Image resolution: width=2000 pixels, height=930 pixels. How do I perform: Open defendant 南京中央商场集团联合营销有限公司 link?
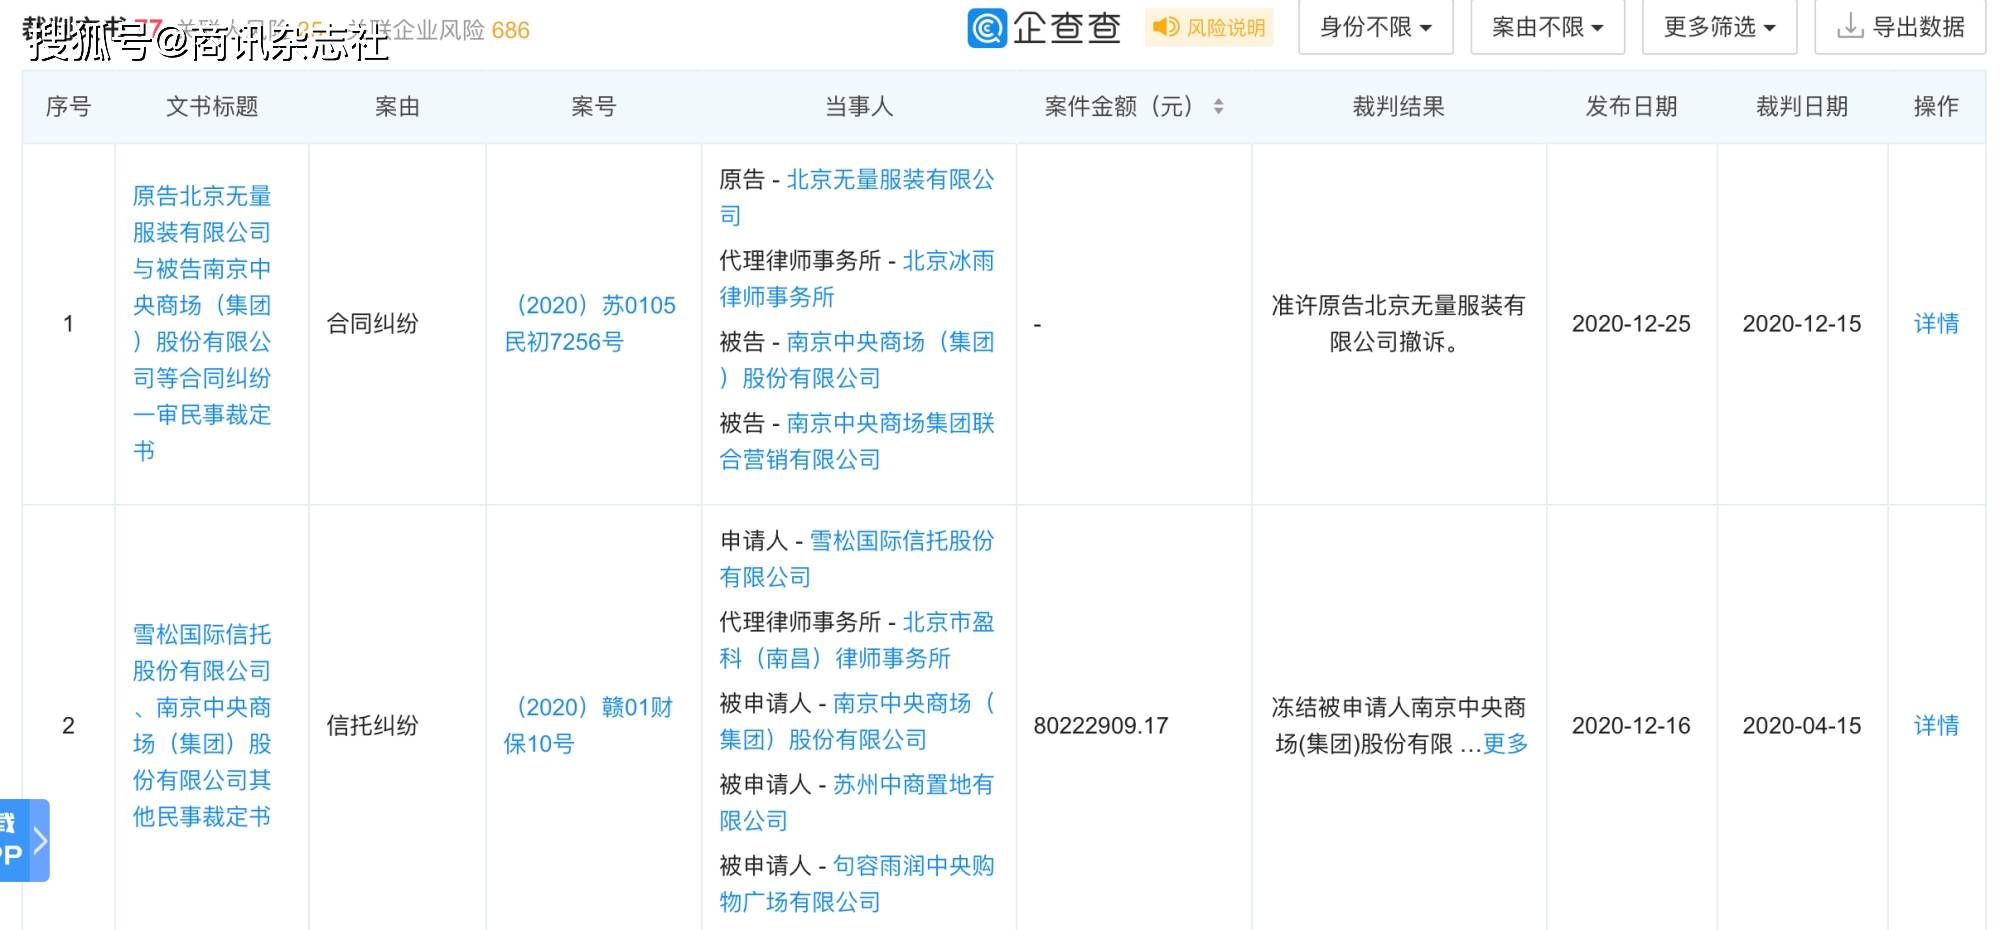[856, 441]
